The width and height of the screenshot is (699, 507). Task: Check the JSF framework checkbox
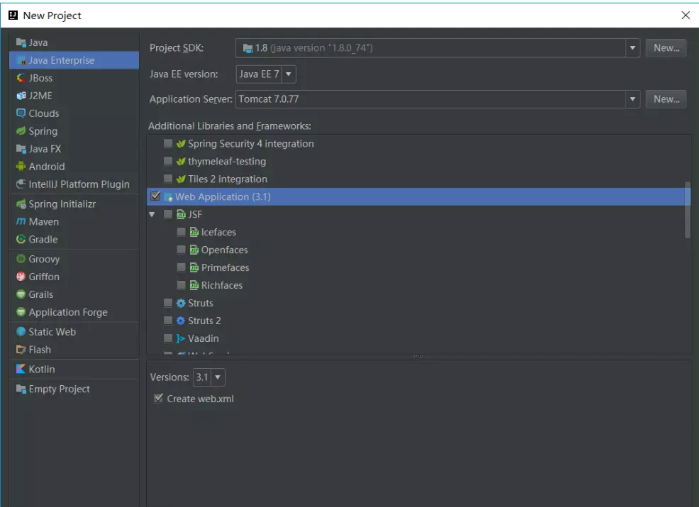(x=168, y=214)
